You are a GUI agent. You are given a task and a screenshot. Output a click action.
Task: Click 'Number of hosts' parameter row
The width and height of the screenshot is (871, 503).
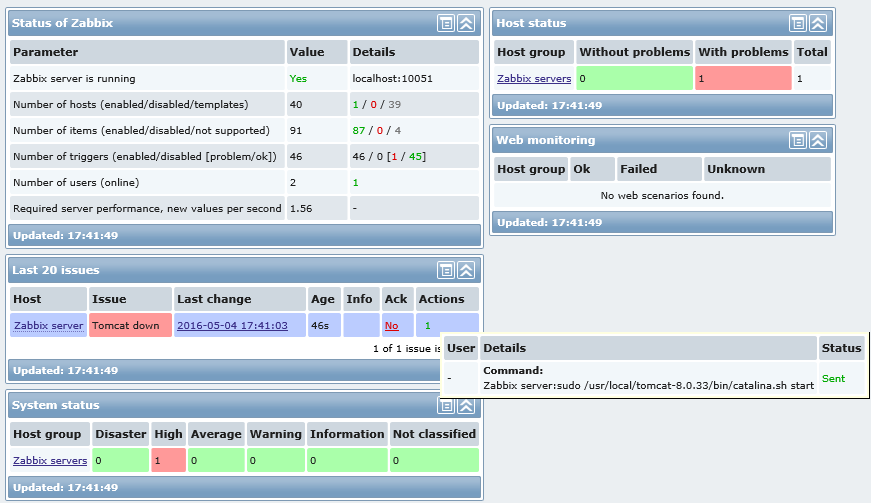click(244, 104)
